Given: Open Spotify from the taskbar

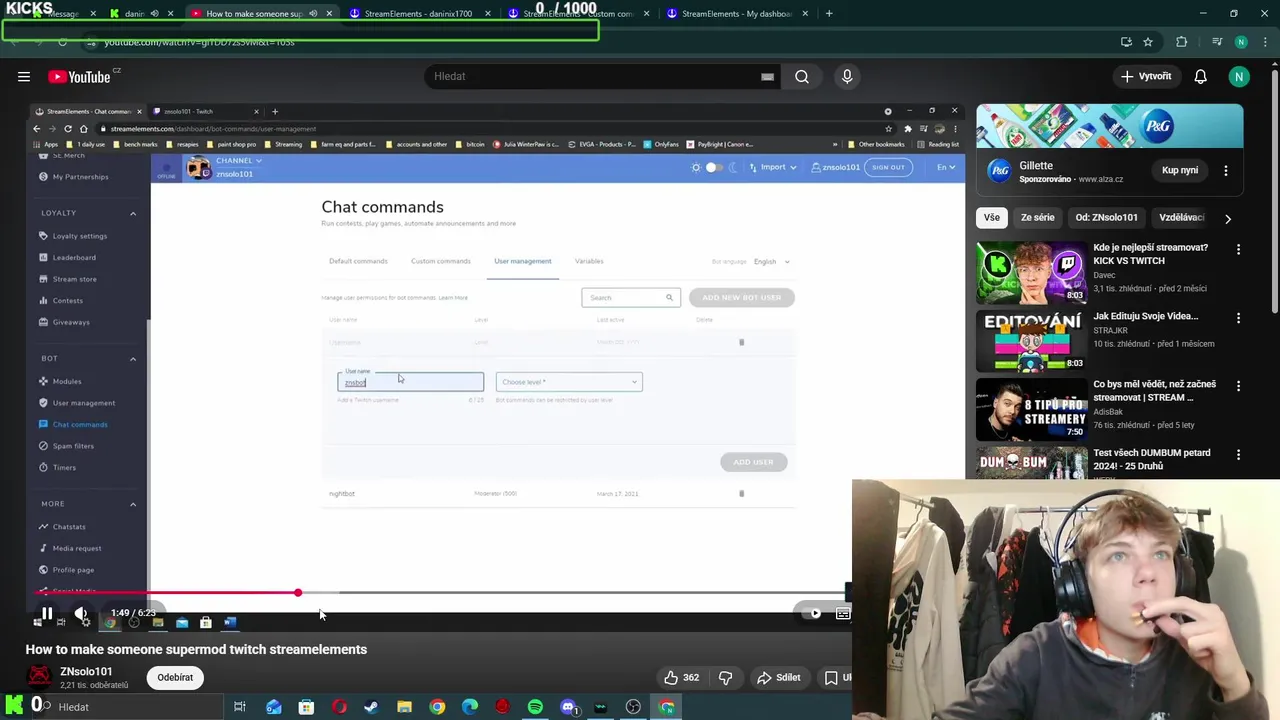Looking at the screenshot, I should [x=535, y=707].
